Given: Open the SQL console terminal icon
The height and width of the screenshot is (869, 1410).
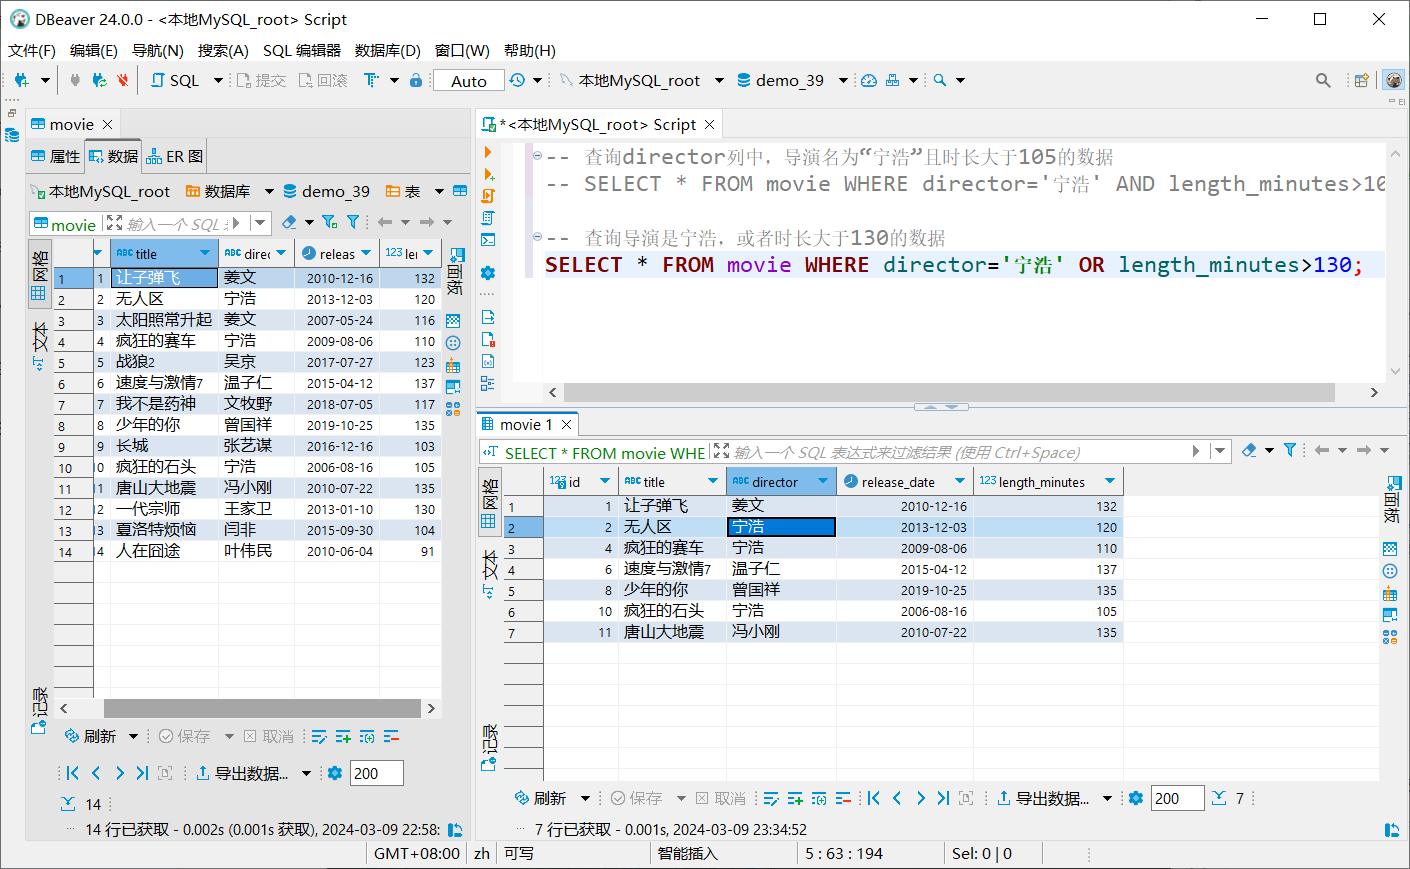Looking at the screenshot, I should (488, 240).
